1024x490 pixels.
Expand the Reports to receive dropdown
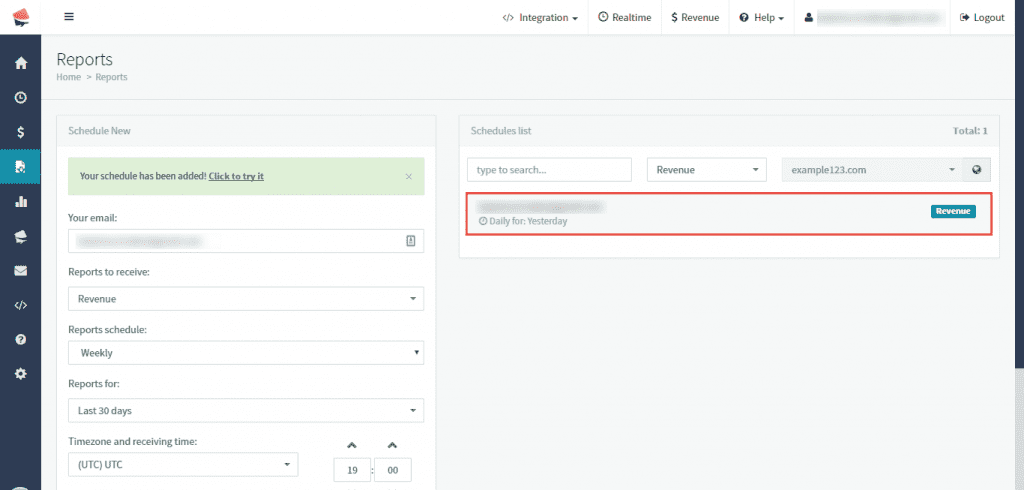[245, 299]
